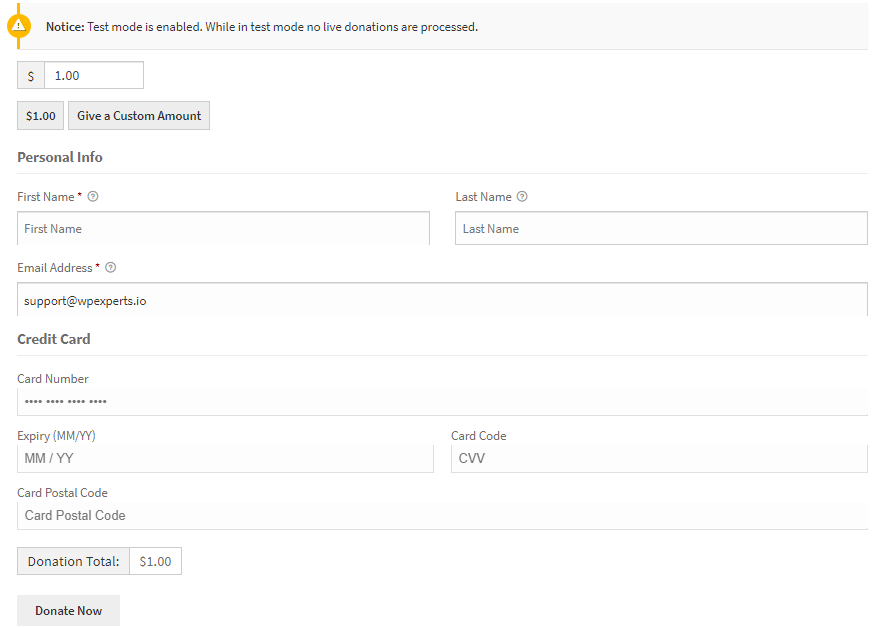The image size is (885, 628).
Task: Click the Email Address help tooltip icon
Action: pyautogui.click(x=111, y=267)
